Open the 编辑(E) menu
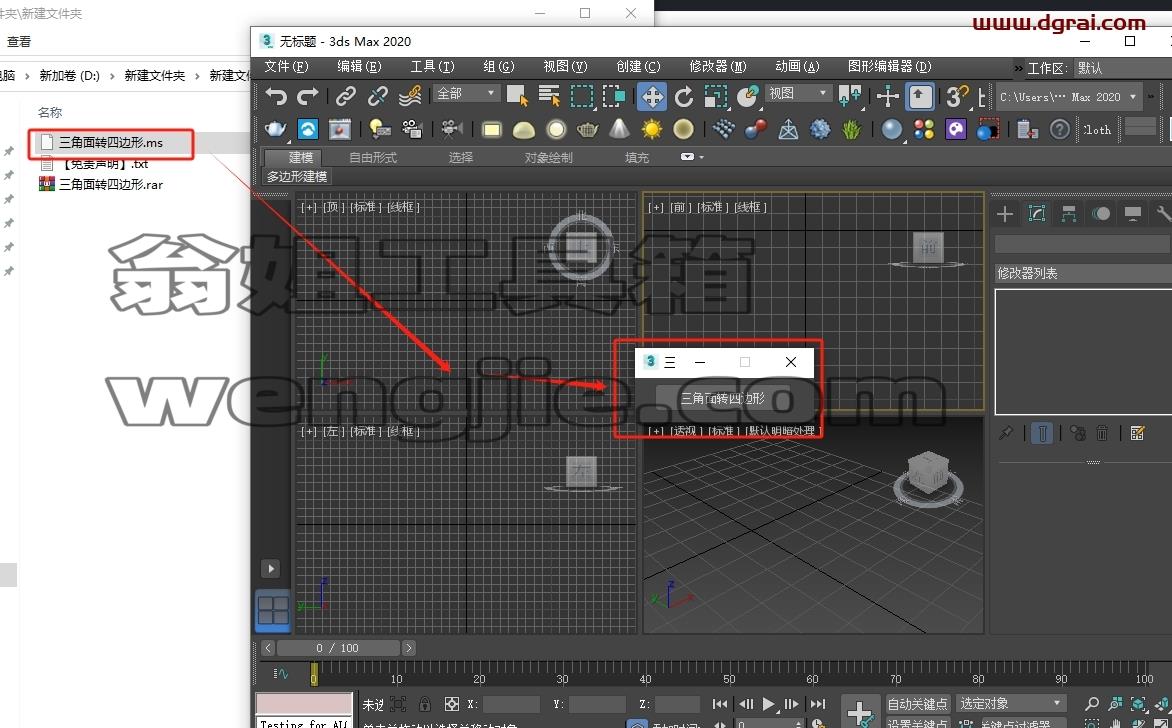Viewport: 1172px width, 728px height. [x=360, y=67]
